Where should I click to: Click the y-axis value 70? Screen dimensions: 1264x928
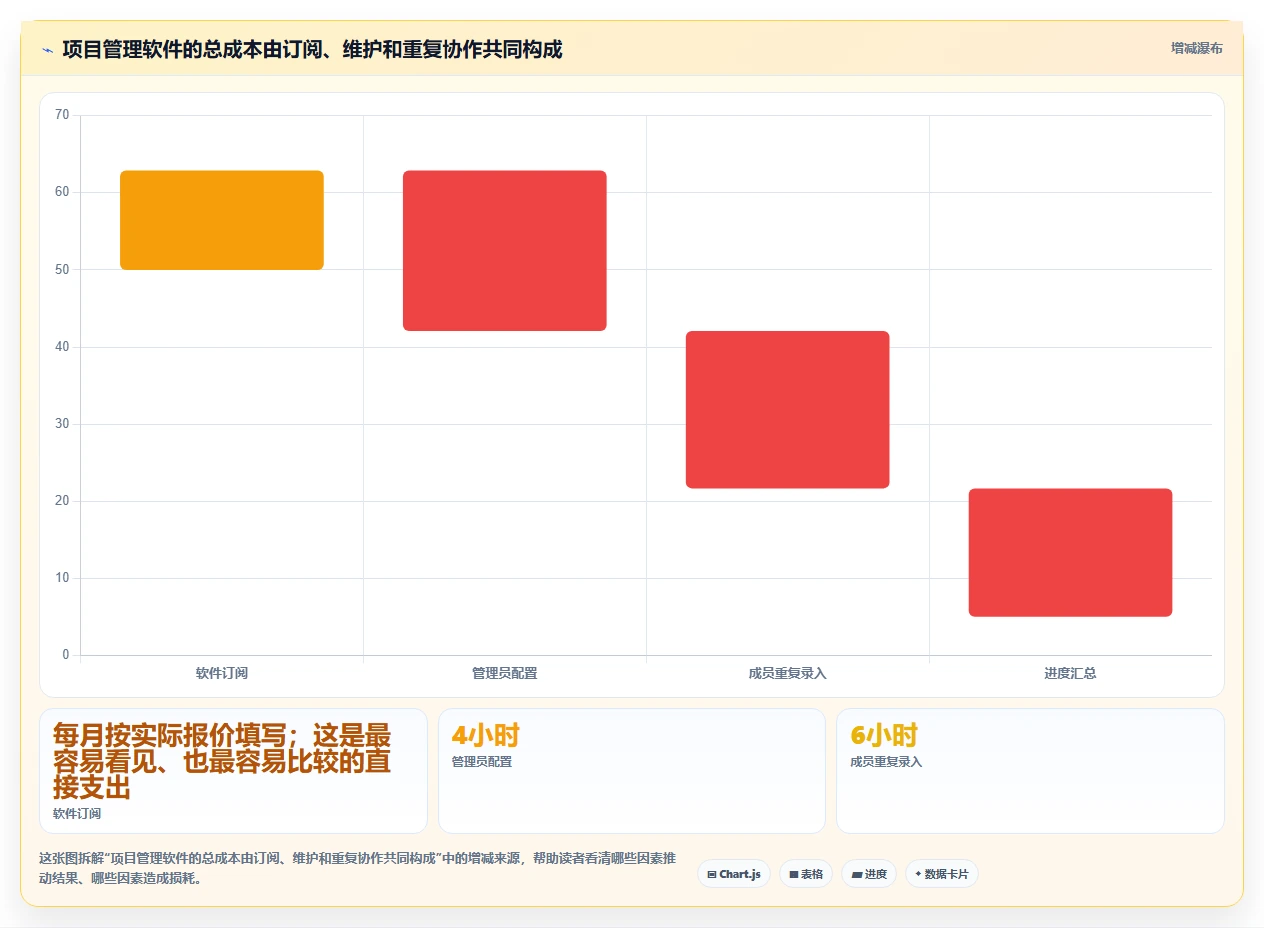click(62, 115)
